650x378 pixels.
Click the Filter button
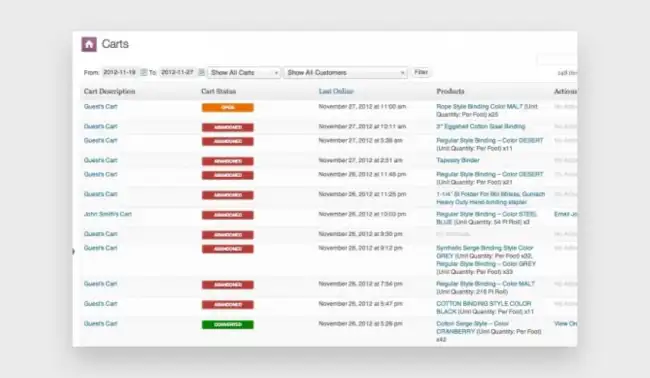click(421, 72)
